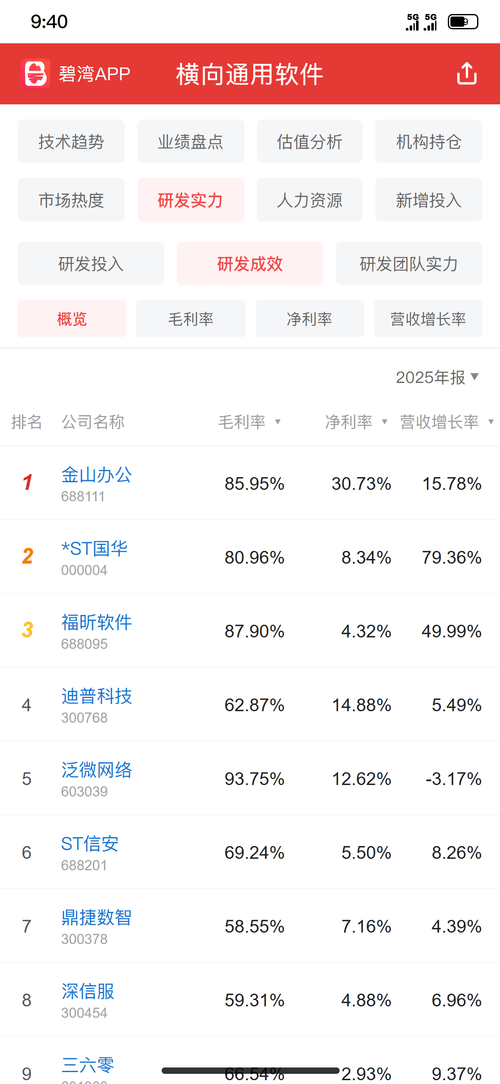500x1084 pixels.
Task: Tap the rank 2 orange medal number
Action: (x=27, y=557)
